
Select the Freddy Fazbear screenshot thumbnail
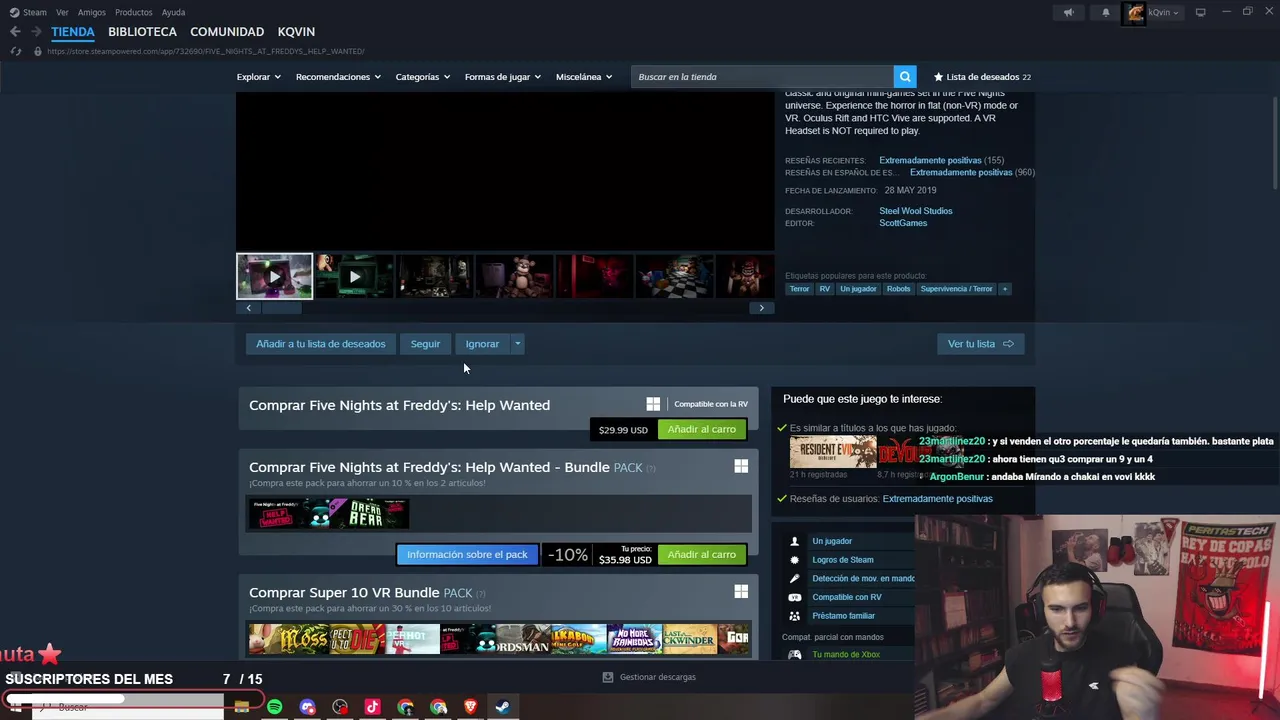coord(514,277)
